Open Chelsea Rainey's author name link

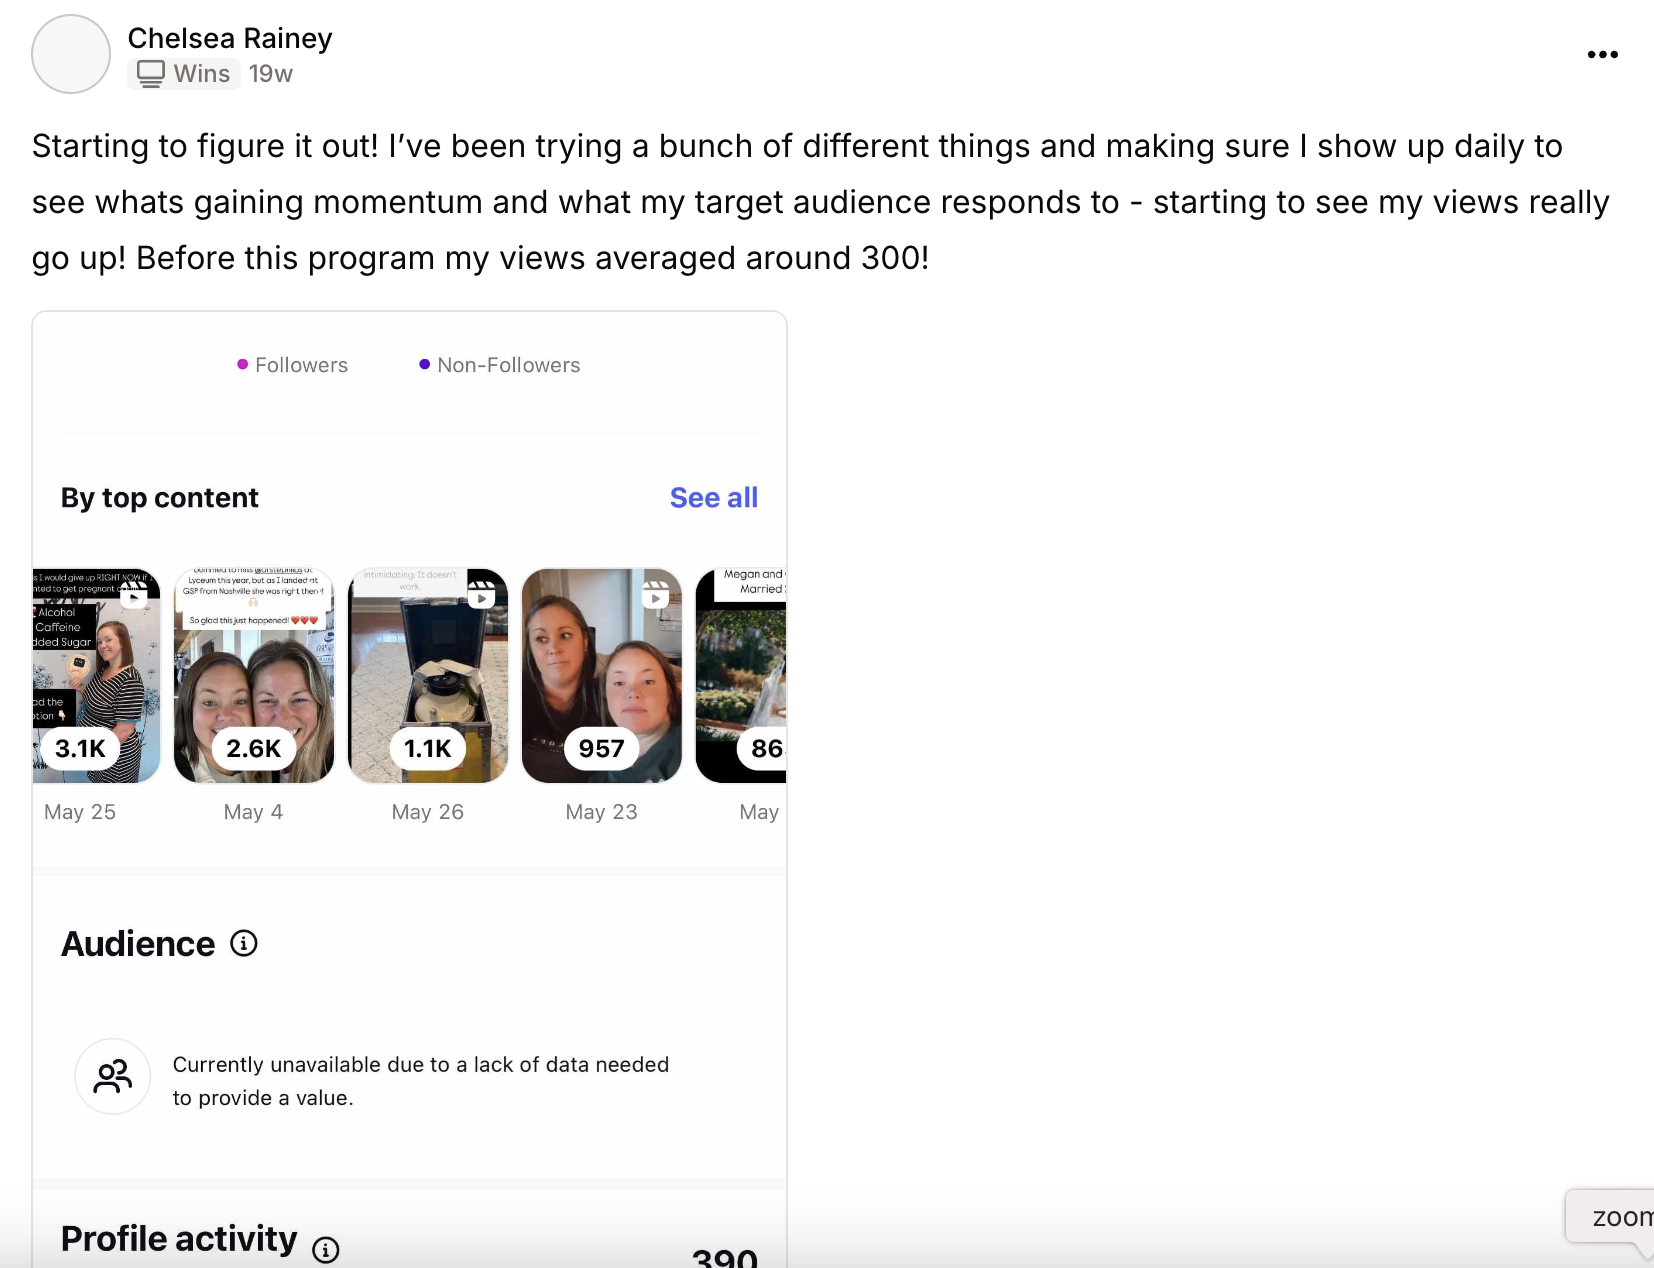coord(229,38)
